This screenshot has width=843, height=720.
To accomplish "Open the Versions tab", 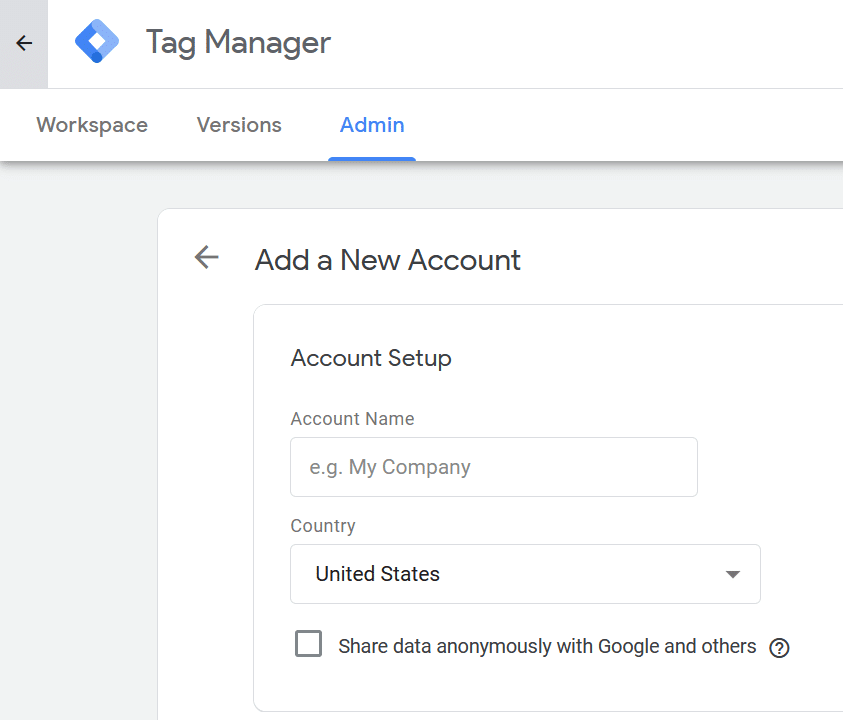I will [239, 125].
